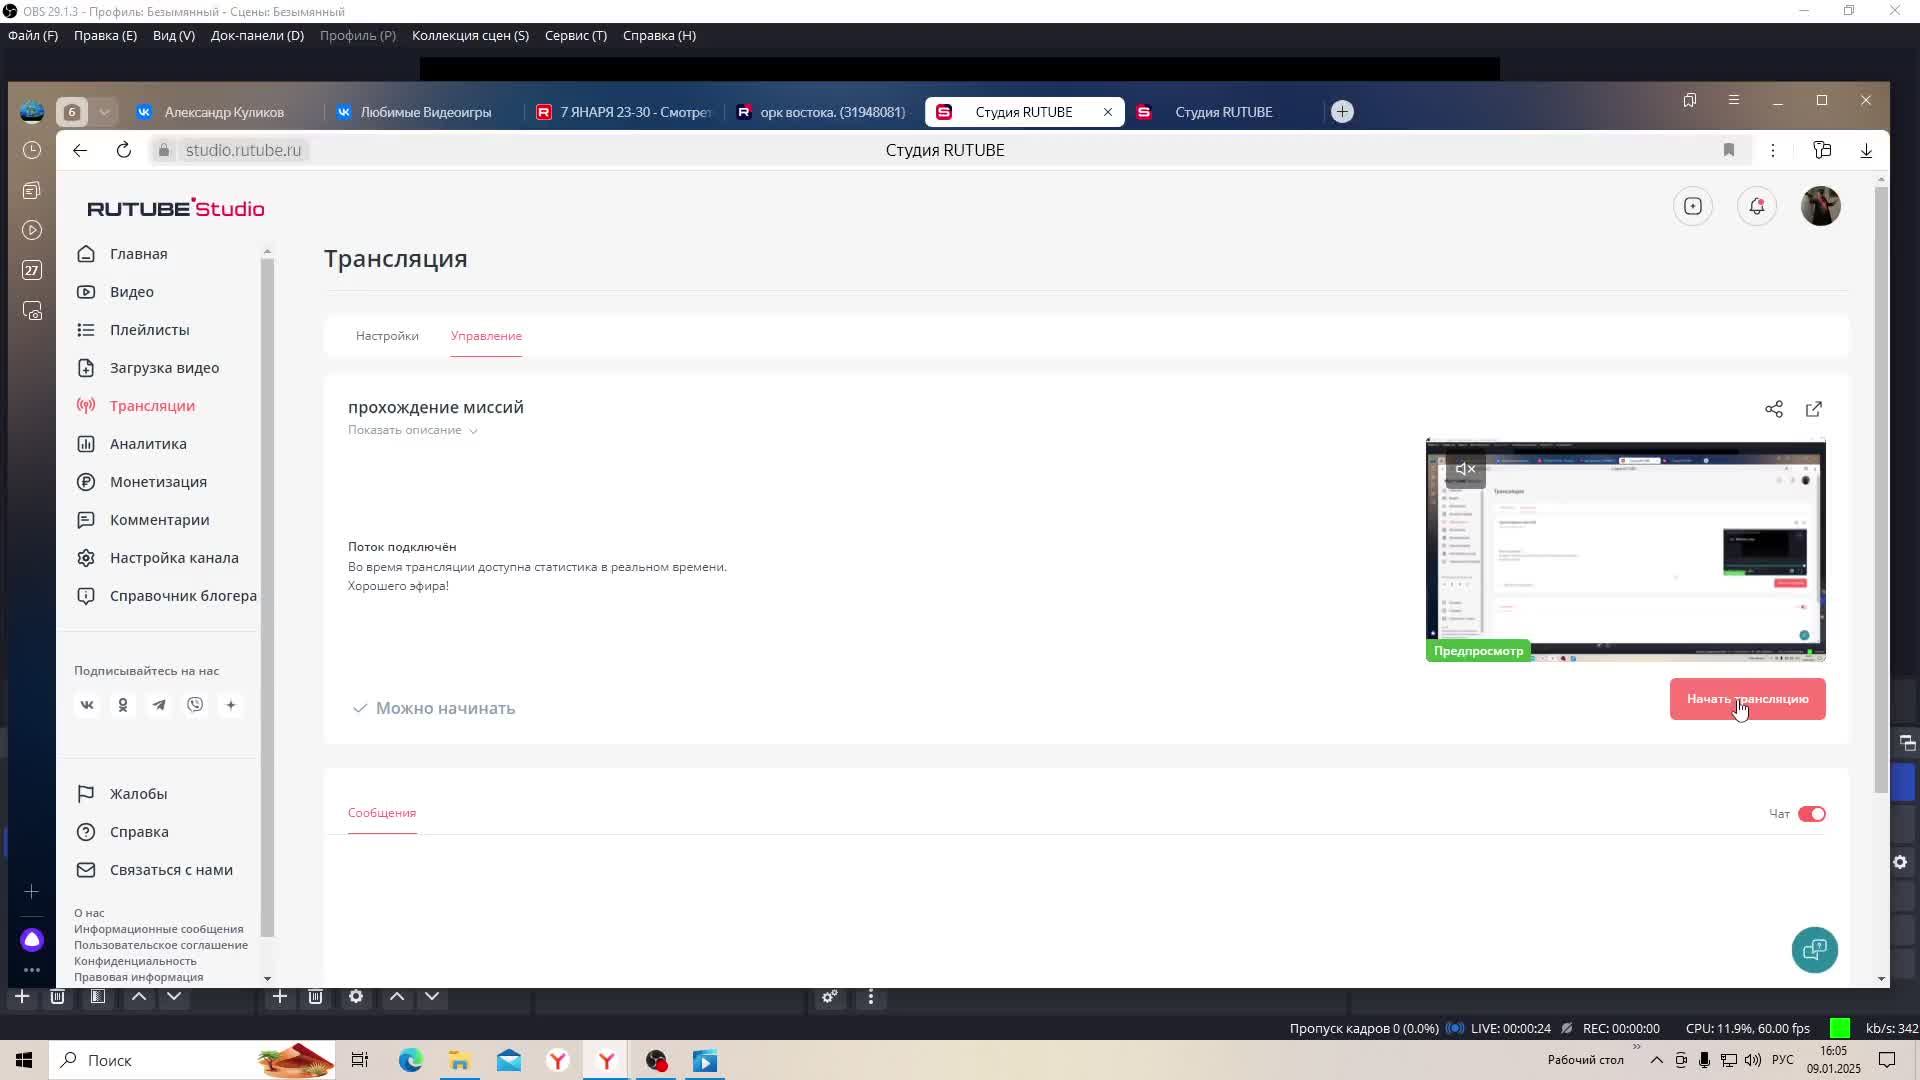Click the stream preview thumbnail

pos(1626,550)
